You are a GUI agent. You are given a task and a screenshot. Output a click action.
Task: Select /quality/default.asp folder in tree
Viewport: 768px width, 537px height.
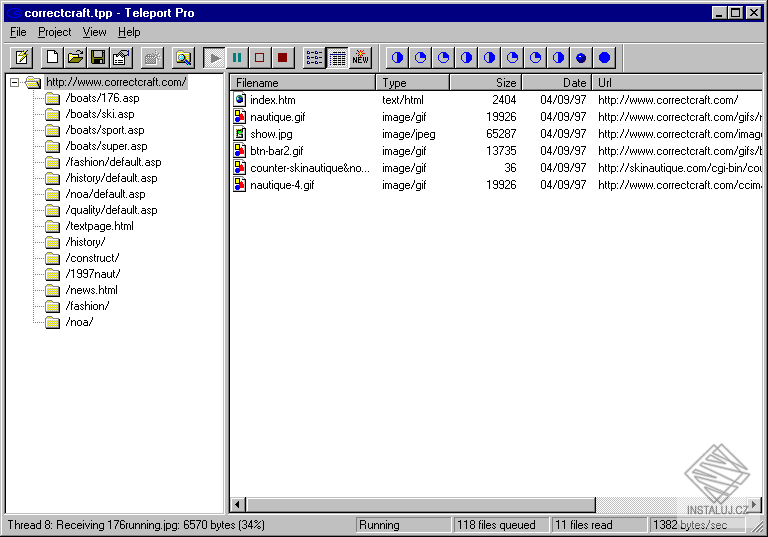pos(111,210)
